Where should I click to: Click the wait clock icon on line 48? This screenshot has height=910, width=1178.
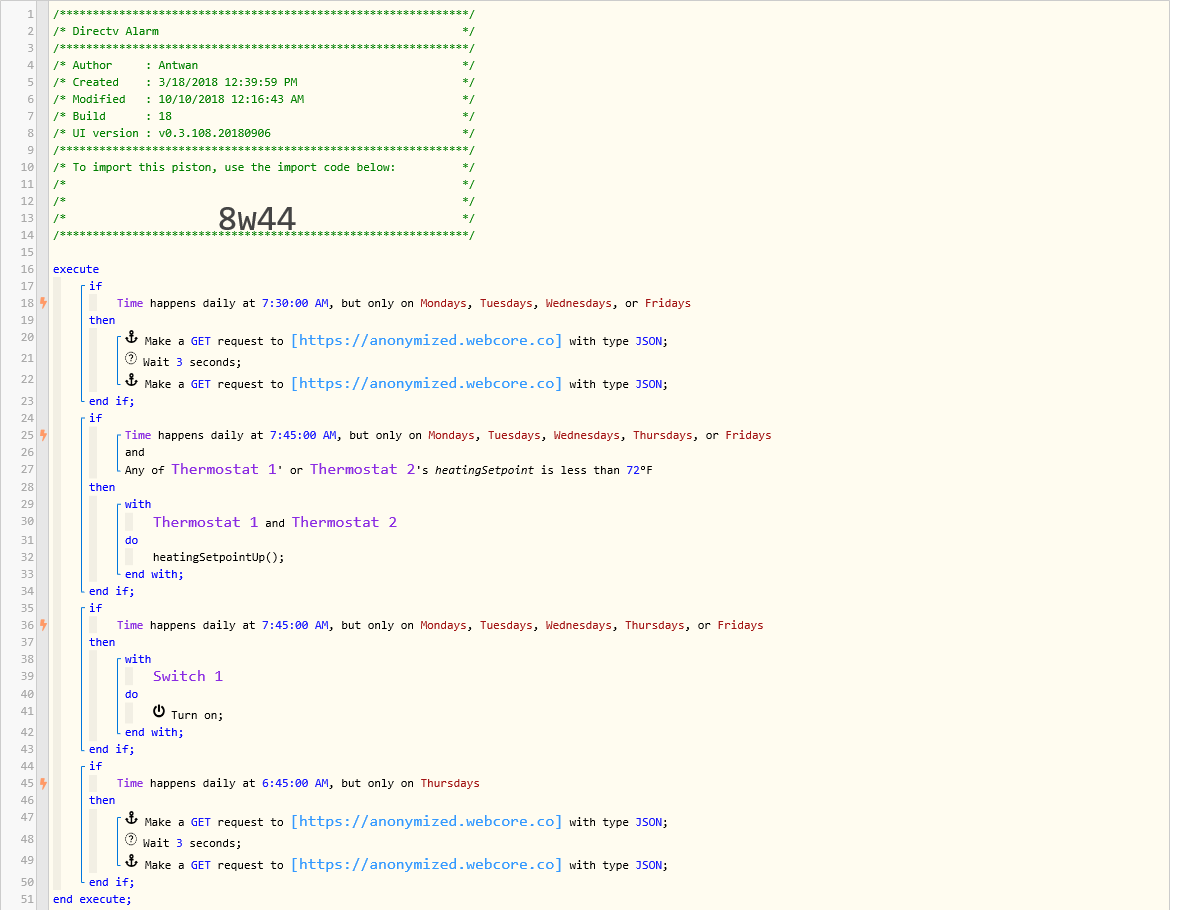(131, 839)
